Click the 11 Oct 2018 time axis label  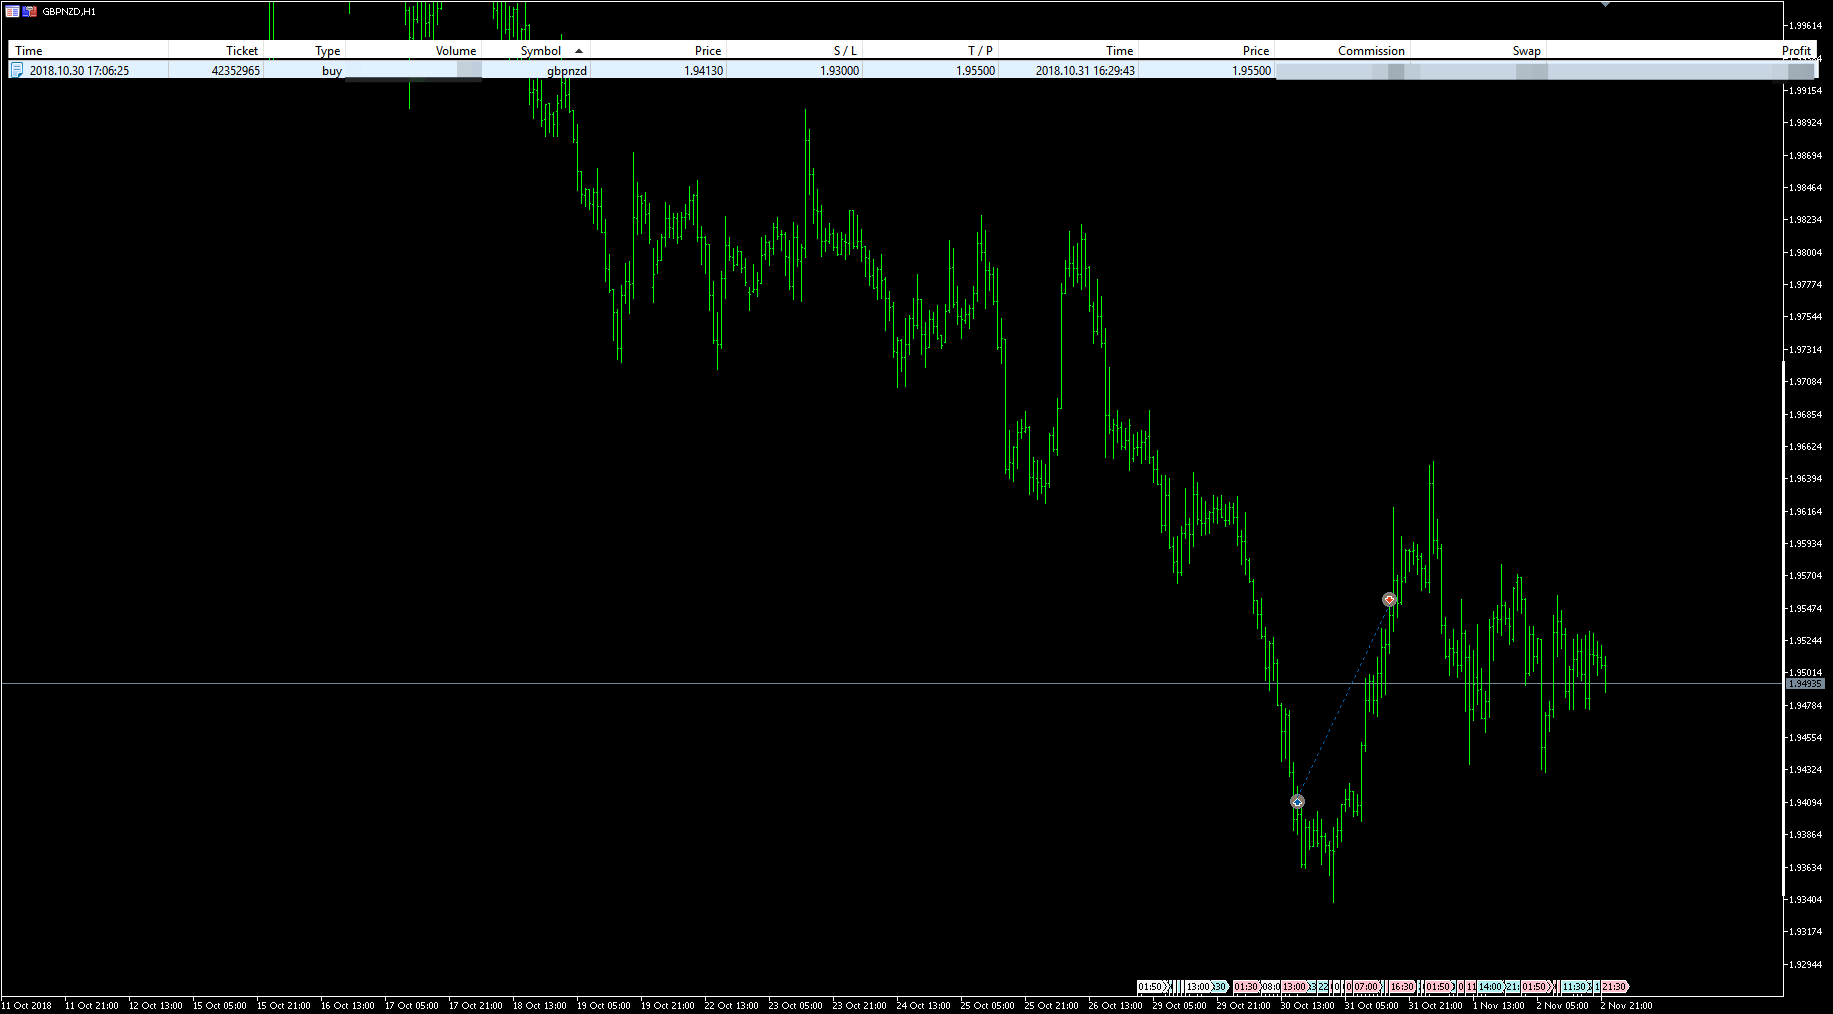(x=27, y=1006)
